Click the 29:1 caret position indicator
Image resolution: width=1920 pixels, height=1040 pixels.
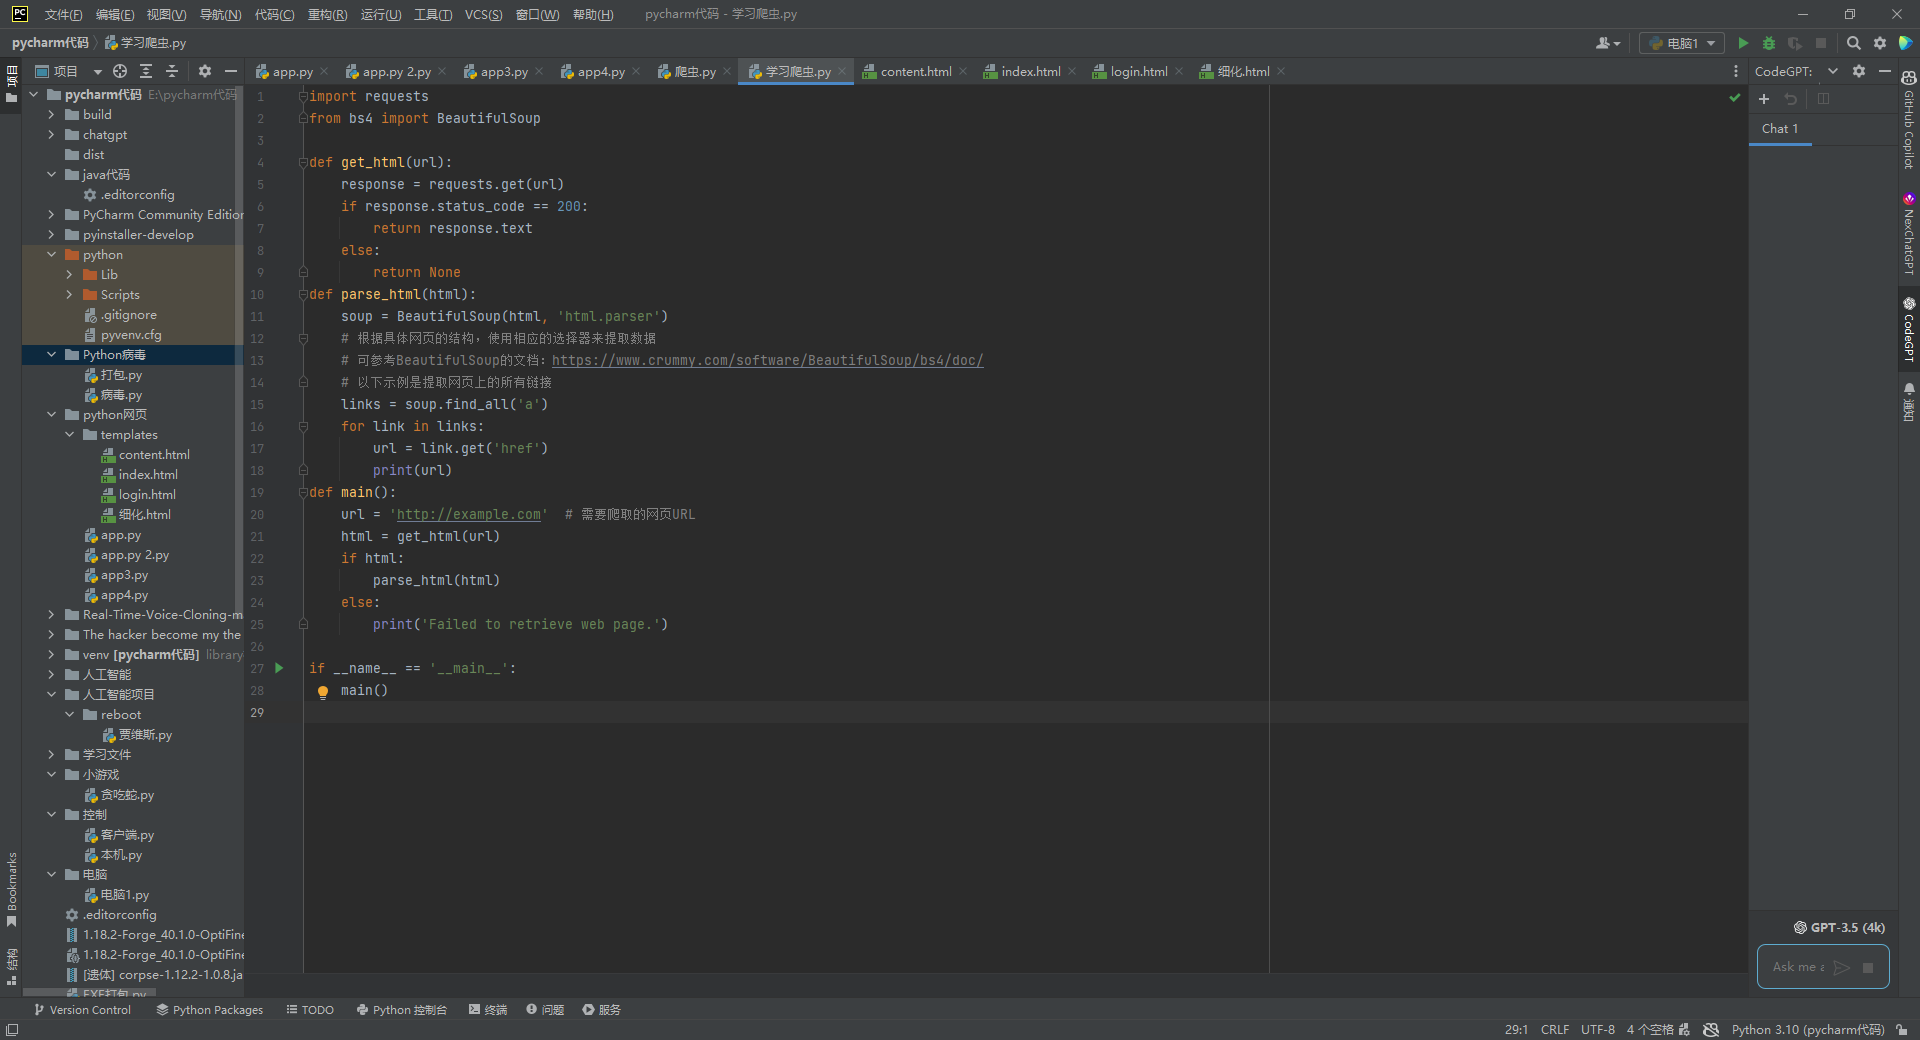coord(1516,1030)
